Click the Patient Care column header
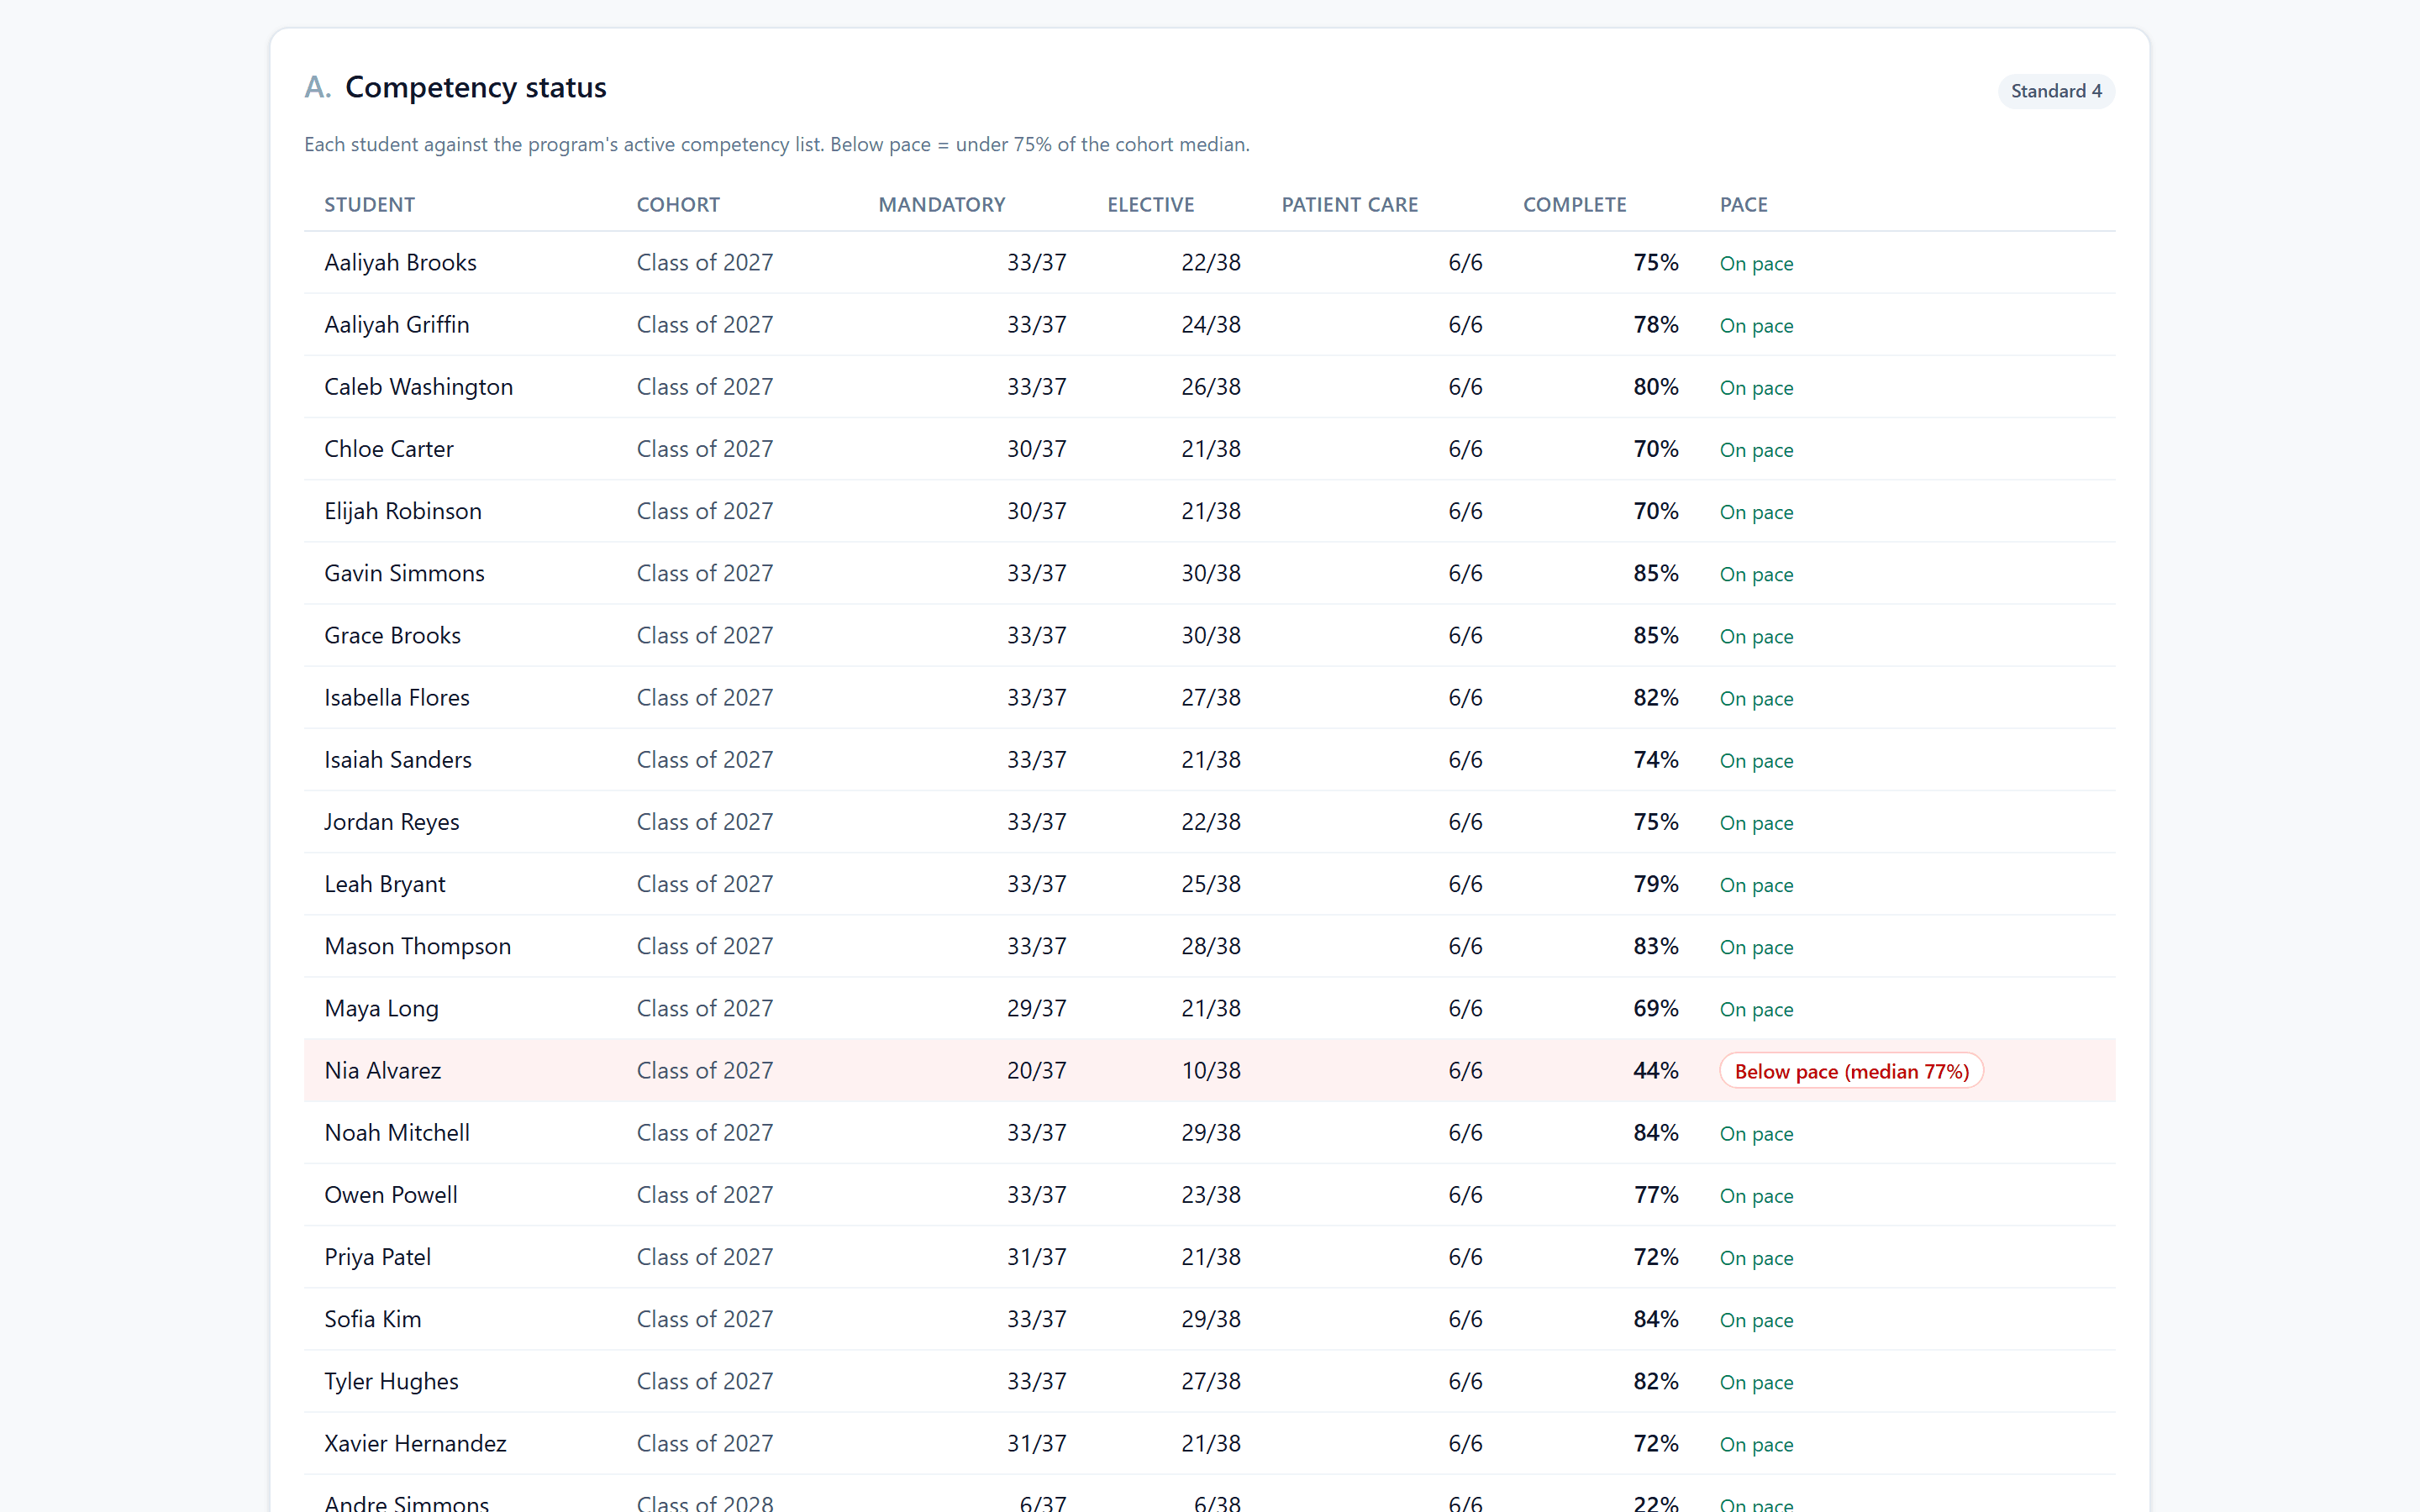 click(x=1349, y=204)
